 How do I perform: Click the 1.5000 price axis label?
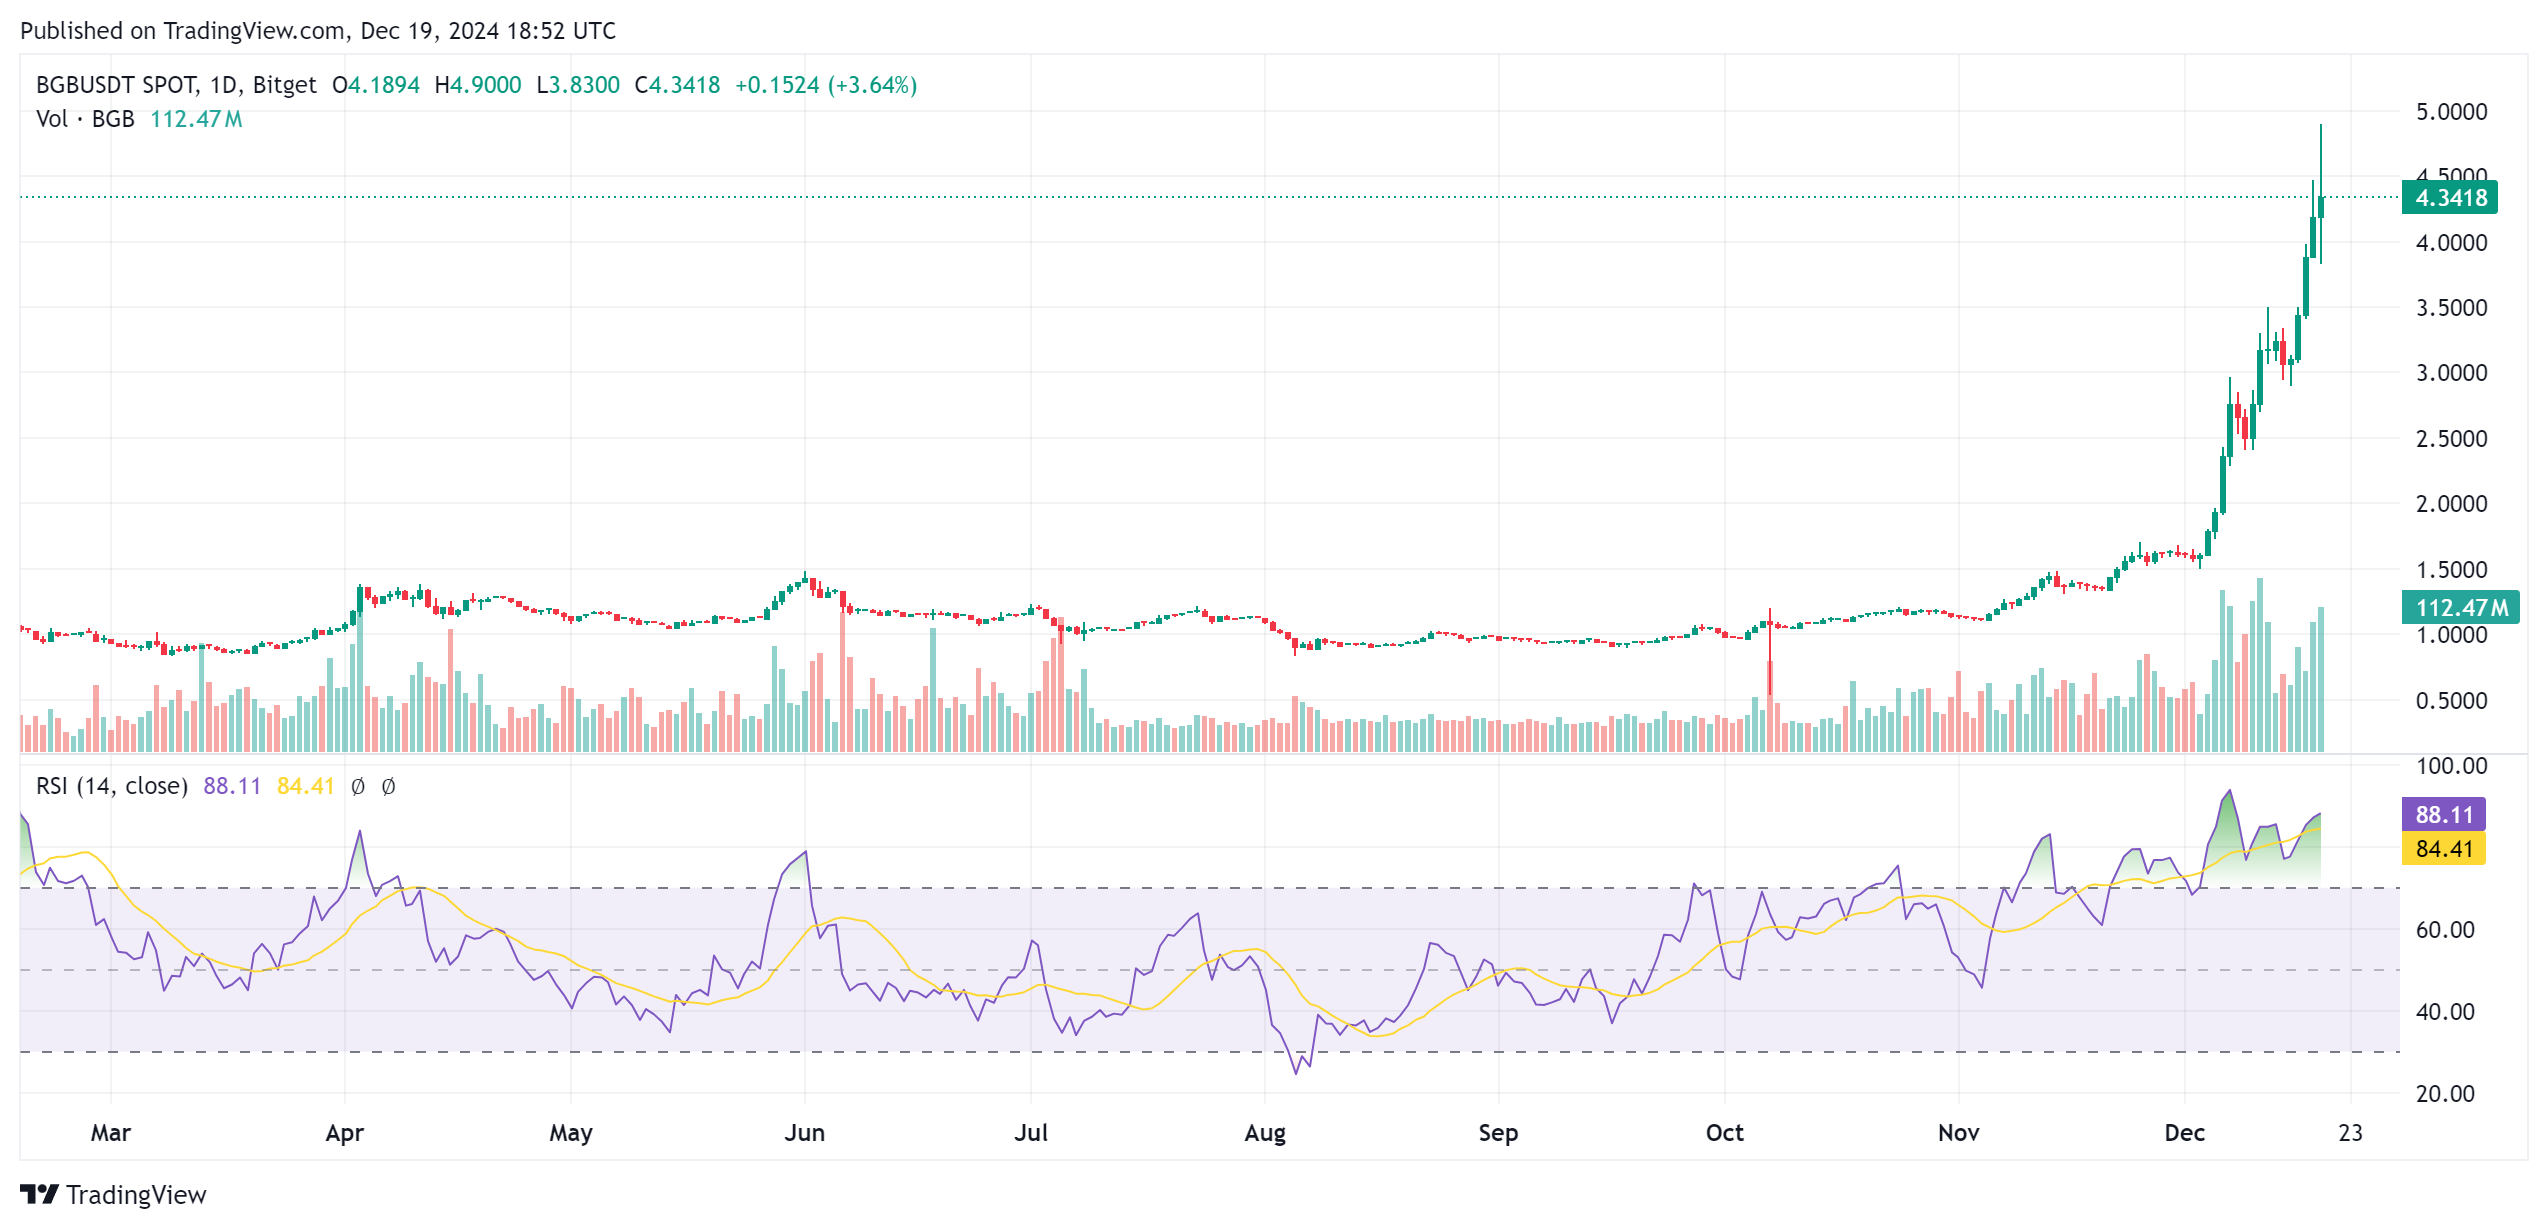pos(2452,570)
